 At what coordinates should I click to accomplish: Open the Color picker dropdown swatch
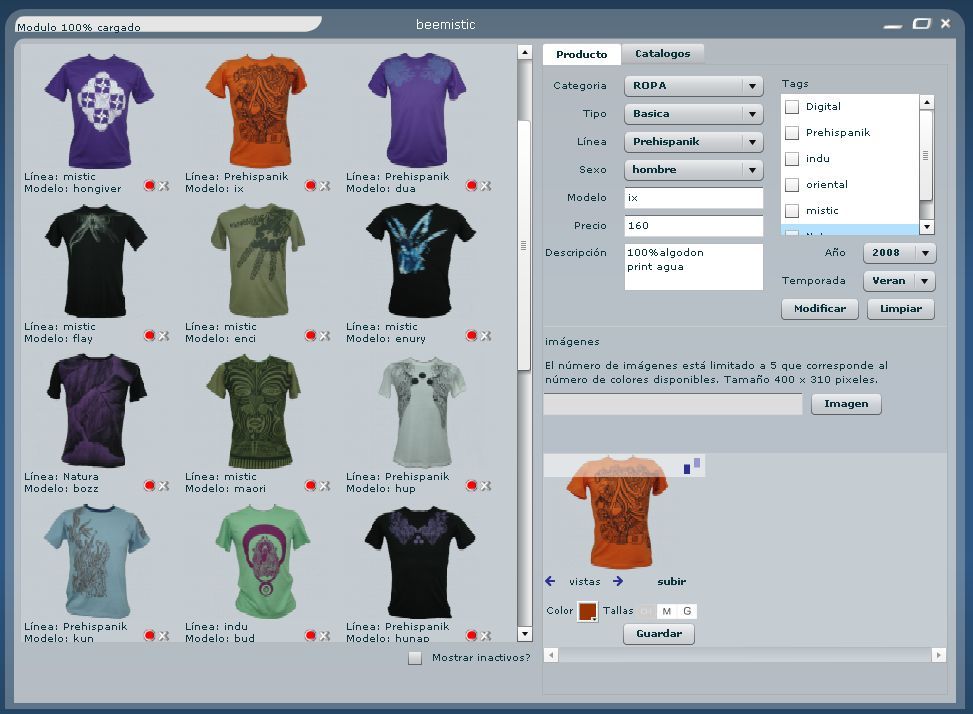(588, 611)
